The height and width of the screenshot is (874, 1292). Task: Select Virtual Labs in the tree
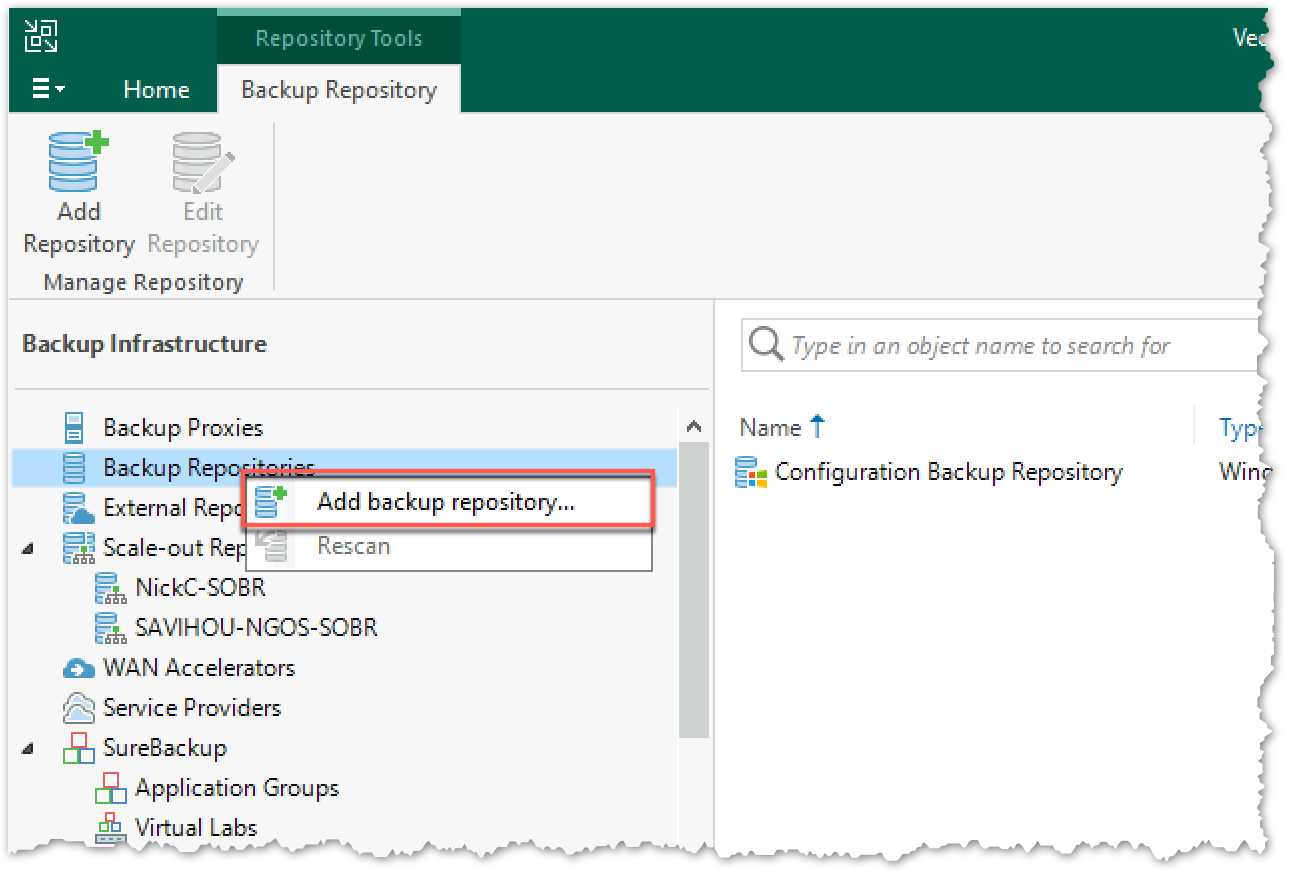tap(196, 828)
